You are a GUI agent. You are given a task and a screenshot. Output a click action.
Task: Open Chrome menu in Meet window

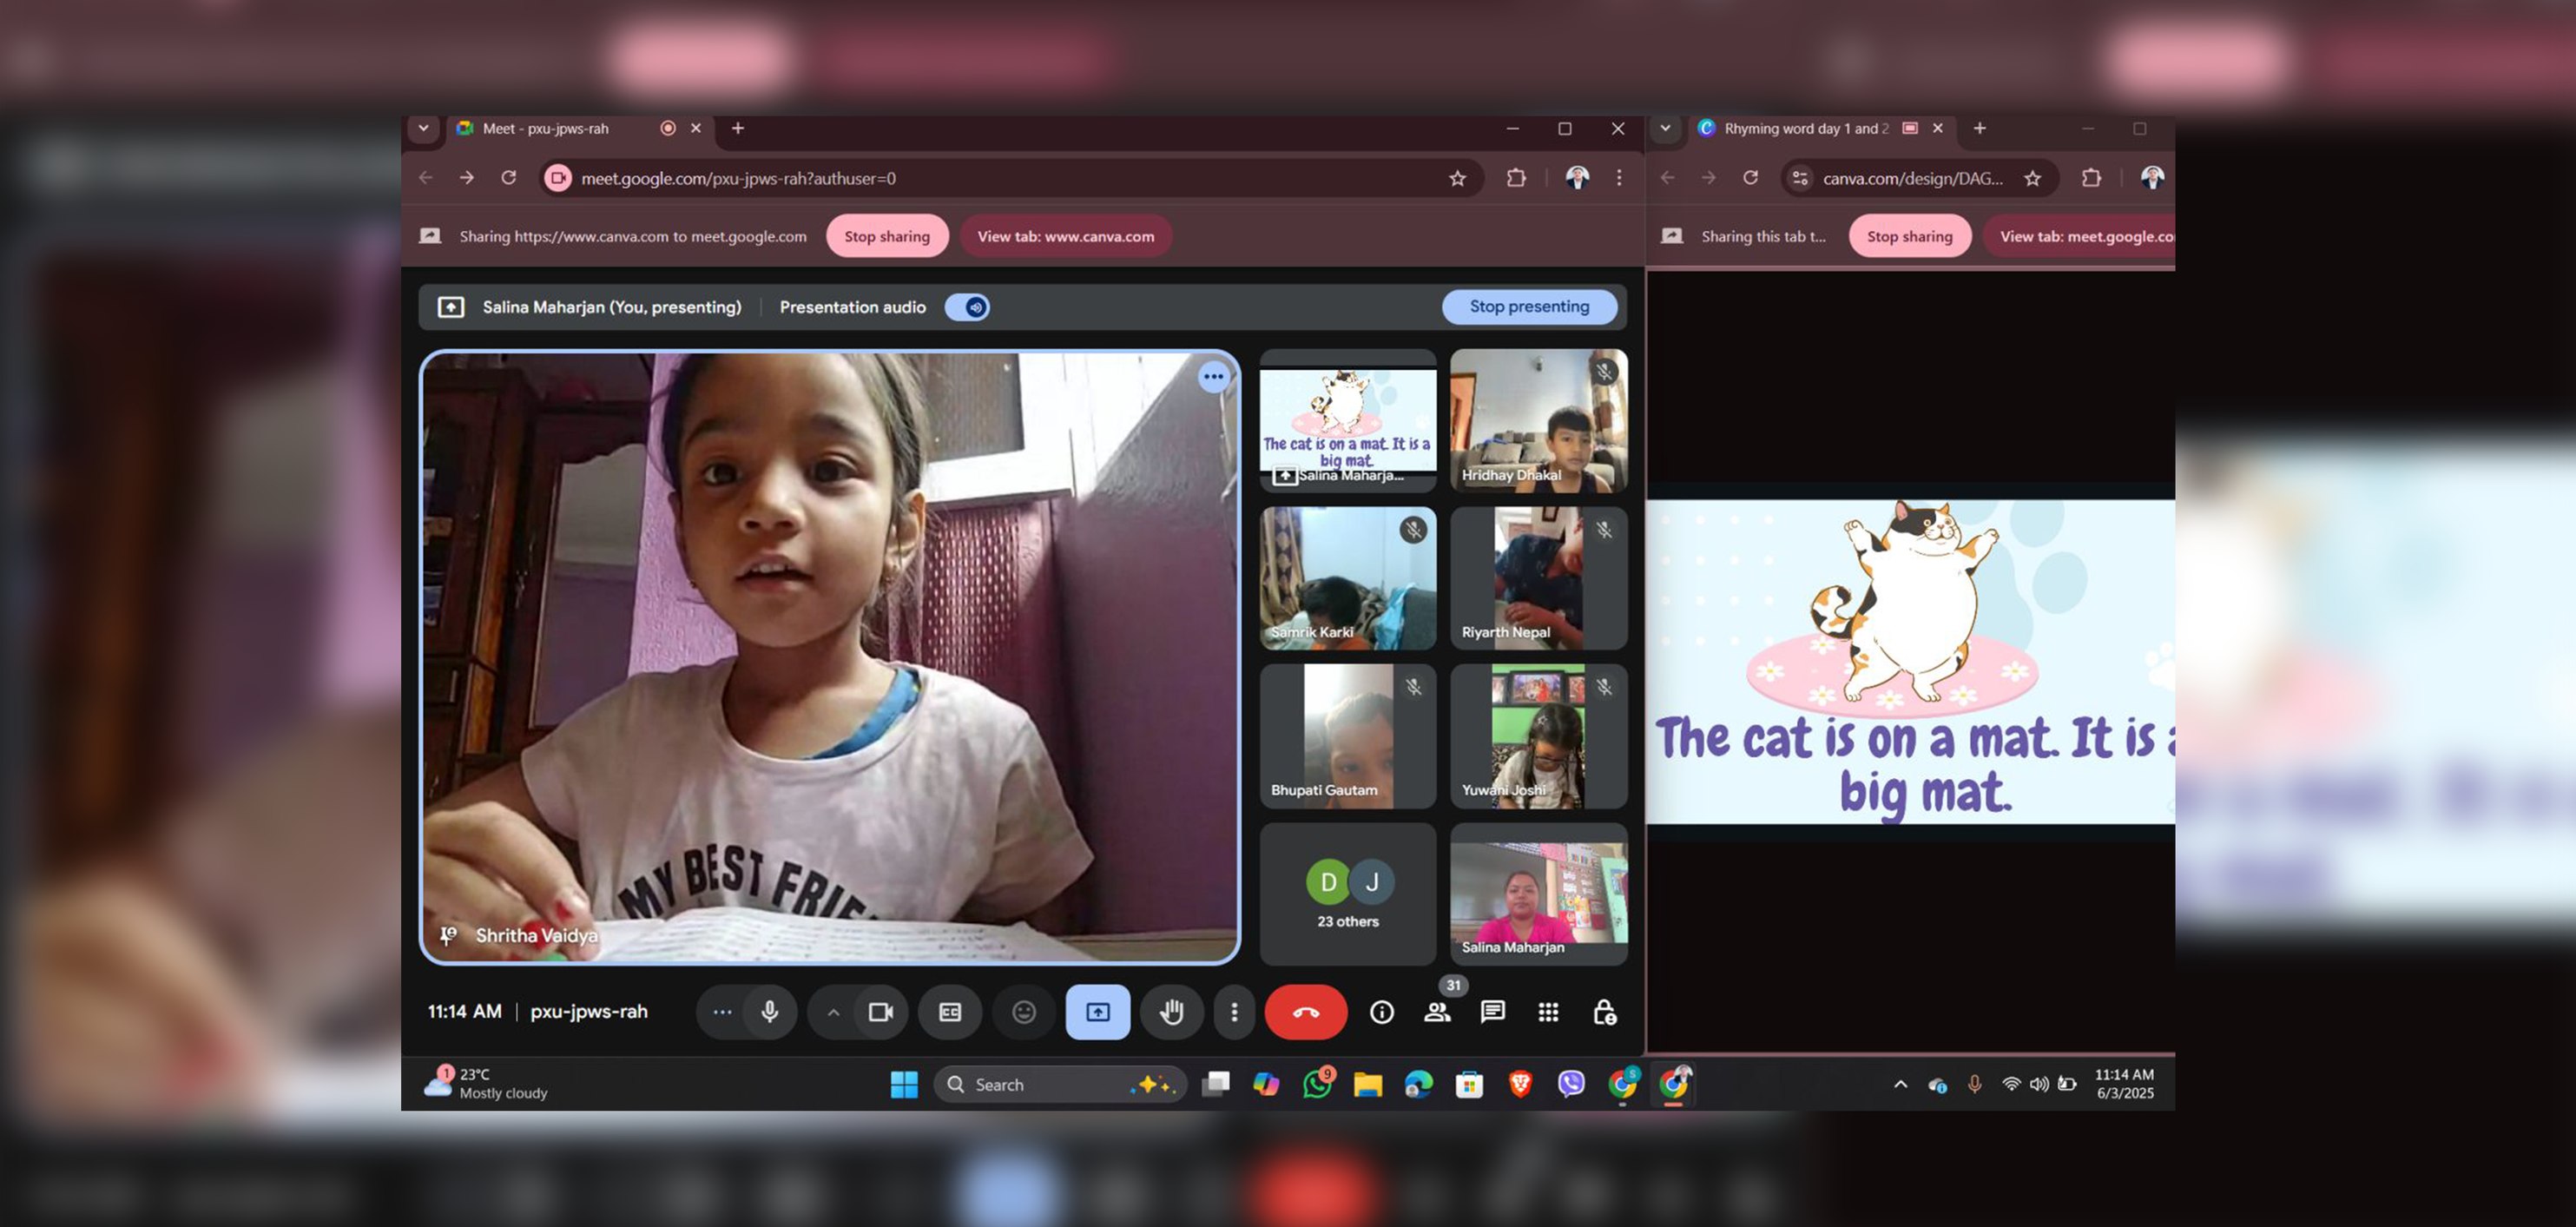[1619, 178]
